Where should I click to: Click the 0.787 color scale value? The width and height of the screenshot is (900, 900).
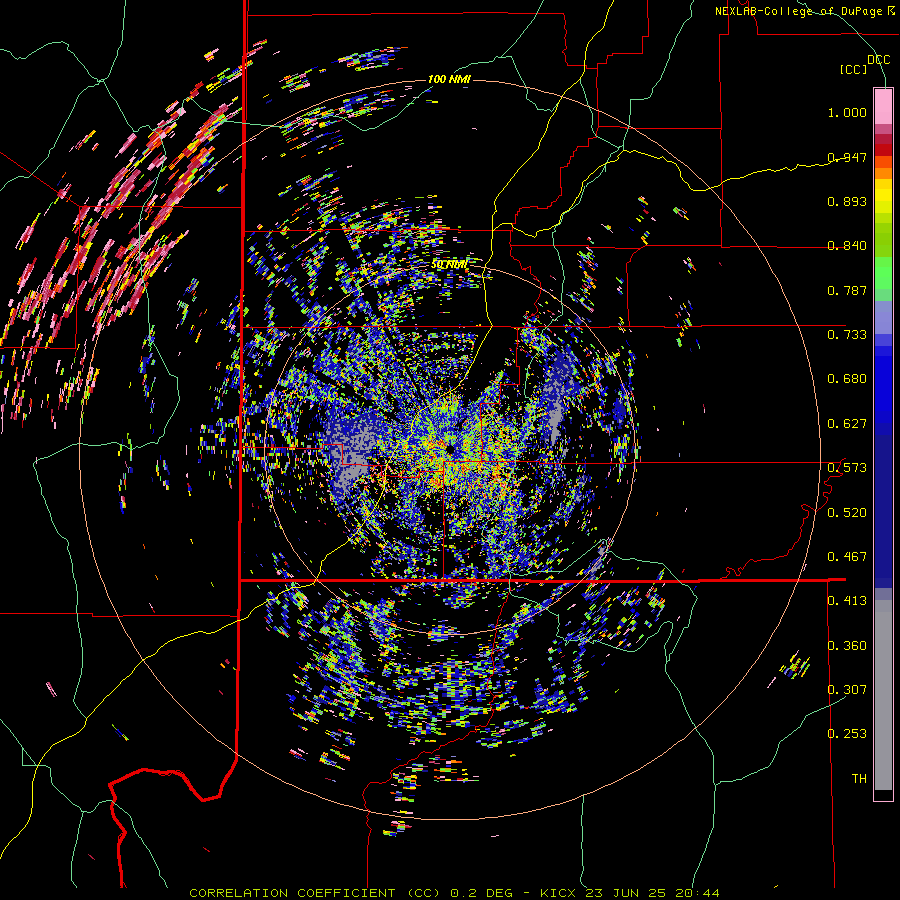847,290
